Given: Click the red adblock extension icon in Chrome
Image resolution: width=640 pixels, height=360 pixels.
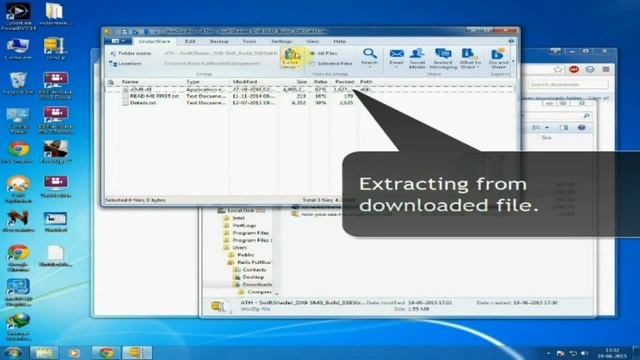Looking at the screenshot, I should click(x=573, y=69).
